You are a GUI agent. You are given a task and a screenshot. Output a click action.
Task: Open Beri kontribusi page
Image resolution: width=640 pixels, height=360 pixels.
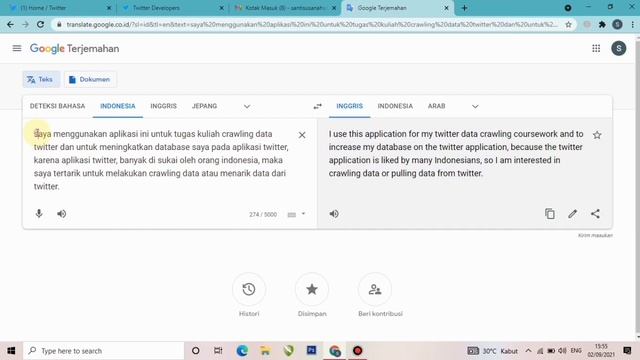pos(375,289)
